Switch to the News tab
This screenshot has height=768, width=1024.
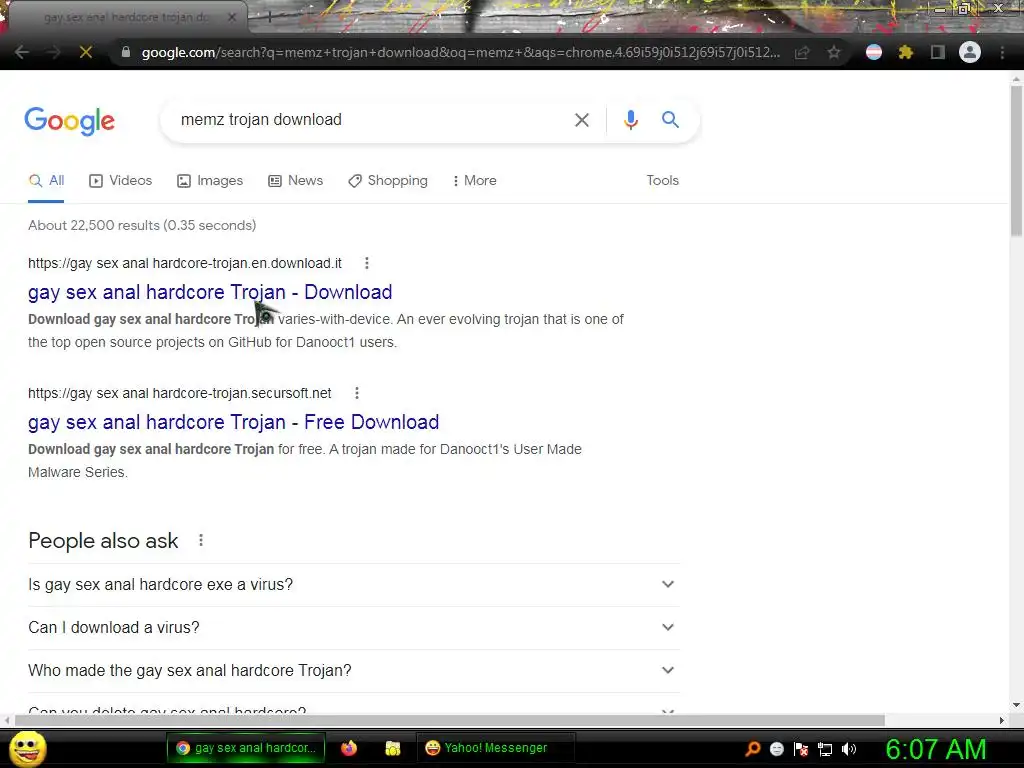pyautogui.click(x=296, y=181)
